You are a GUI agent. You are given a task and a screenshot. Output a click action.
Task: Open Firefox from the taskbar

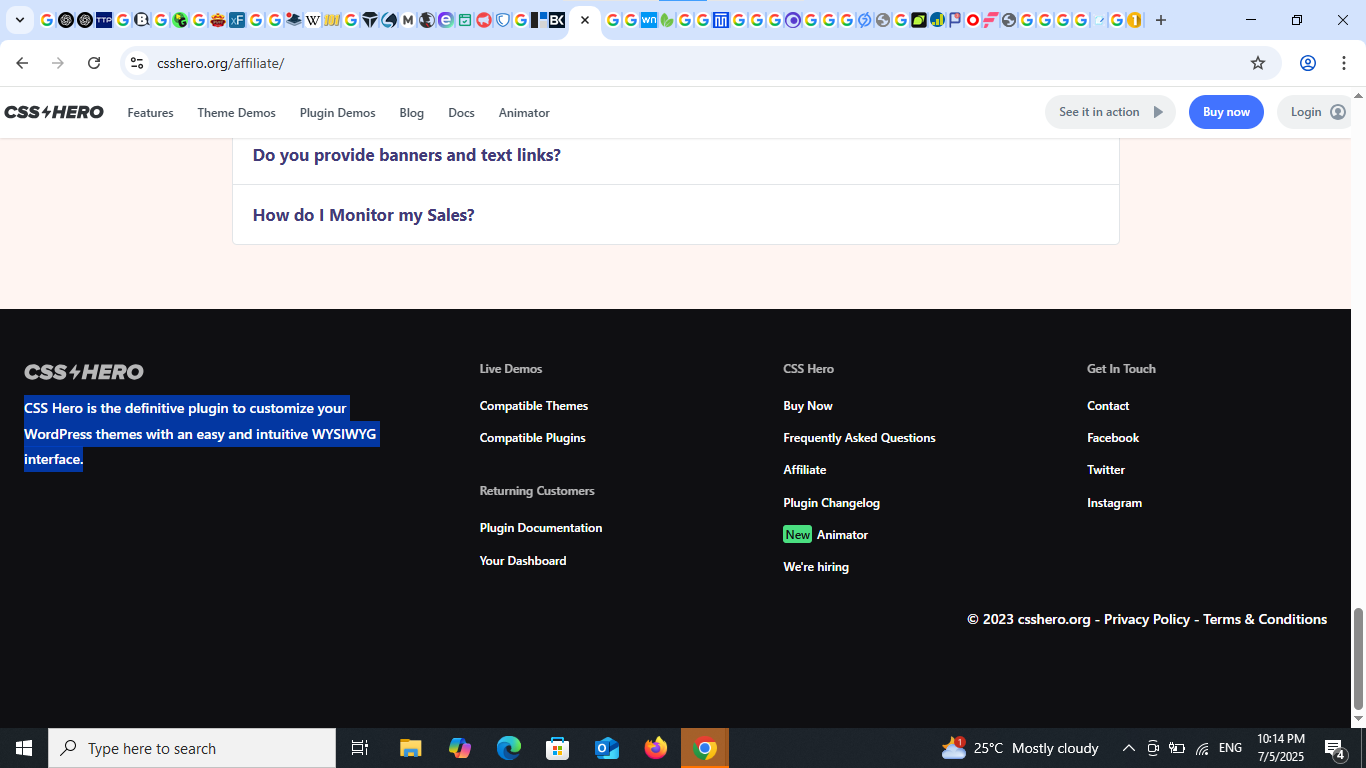click(x=656, y=748)
